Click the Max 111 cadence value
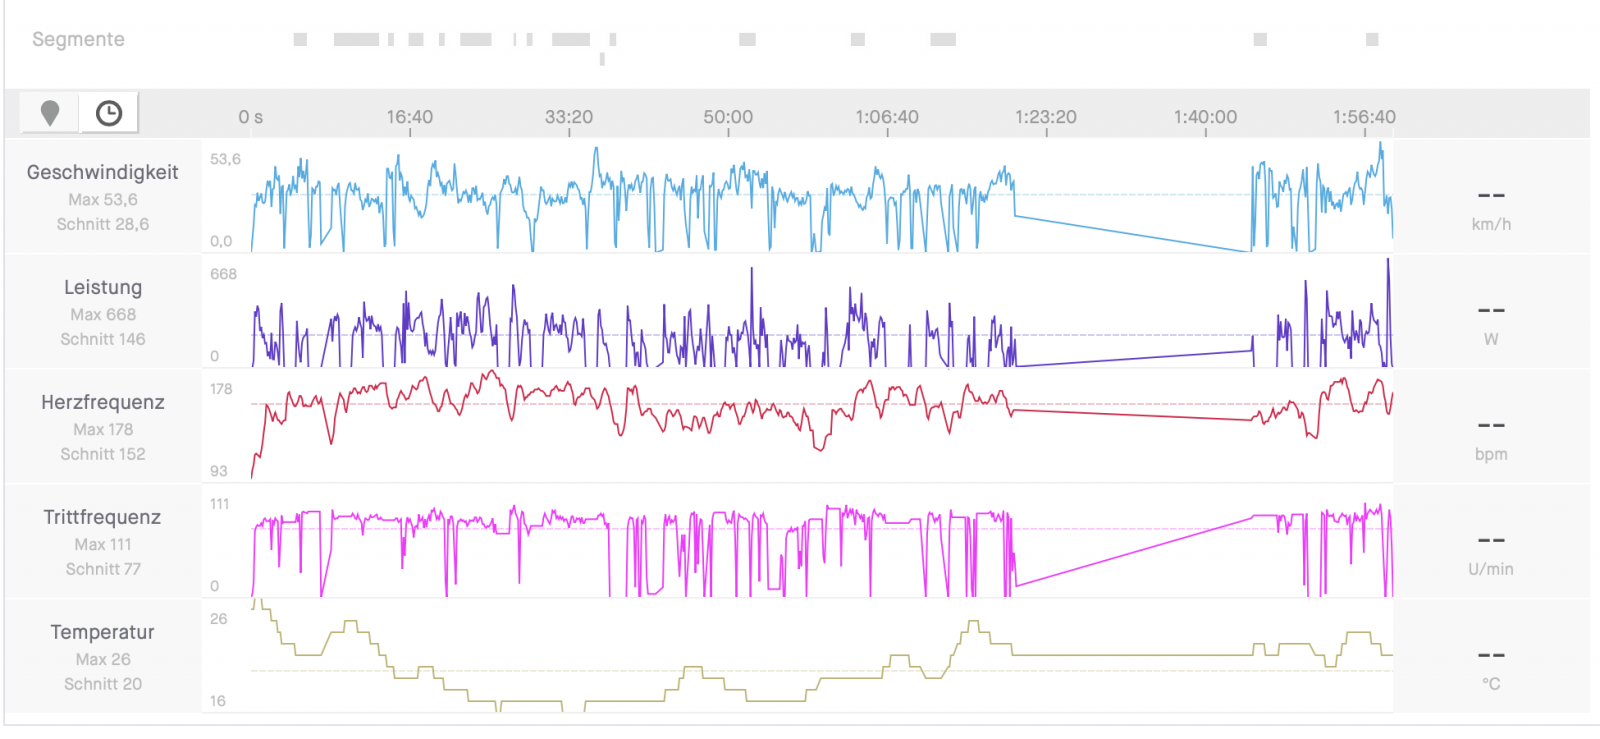The image size is (1600, 739). pyautogui.click(x=103, y=544)
